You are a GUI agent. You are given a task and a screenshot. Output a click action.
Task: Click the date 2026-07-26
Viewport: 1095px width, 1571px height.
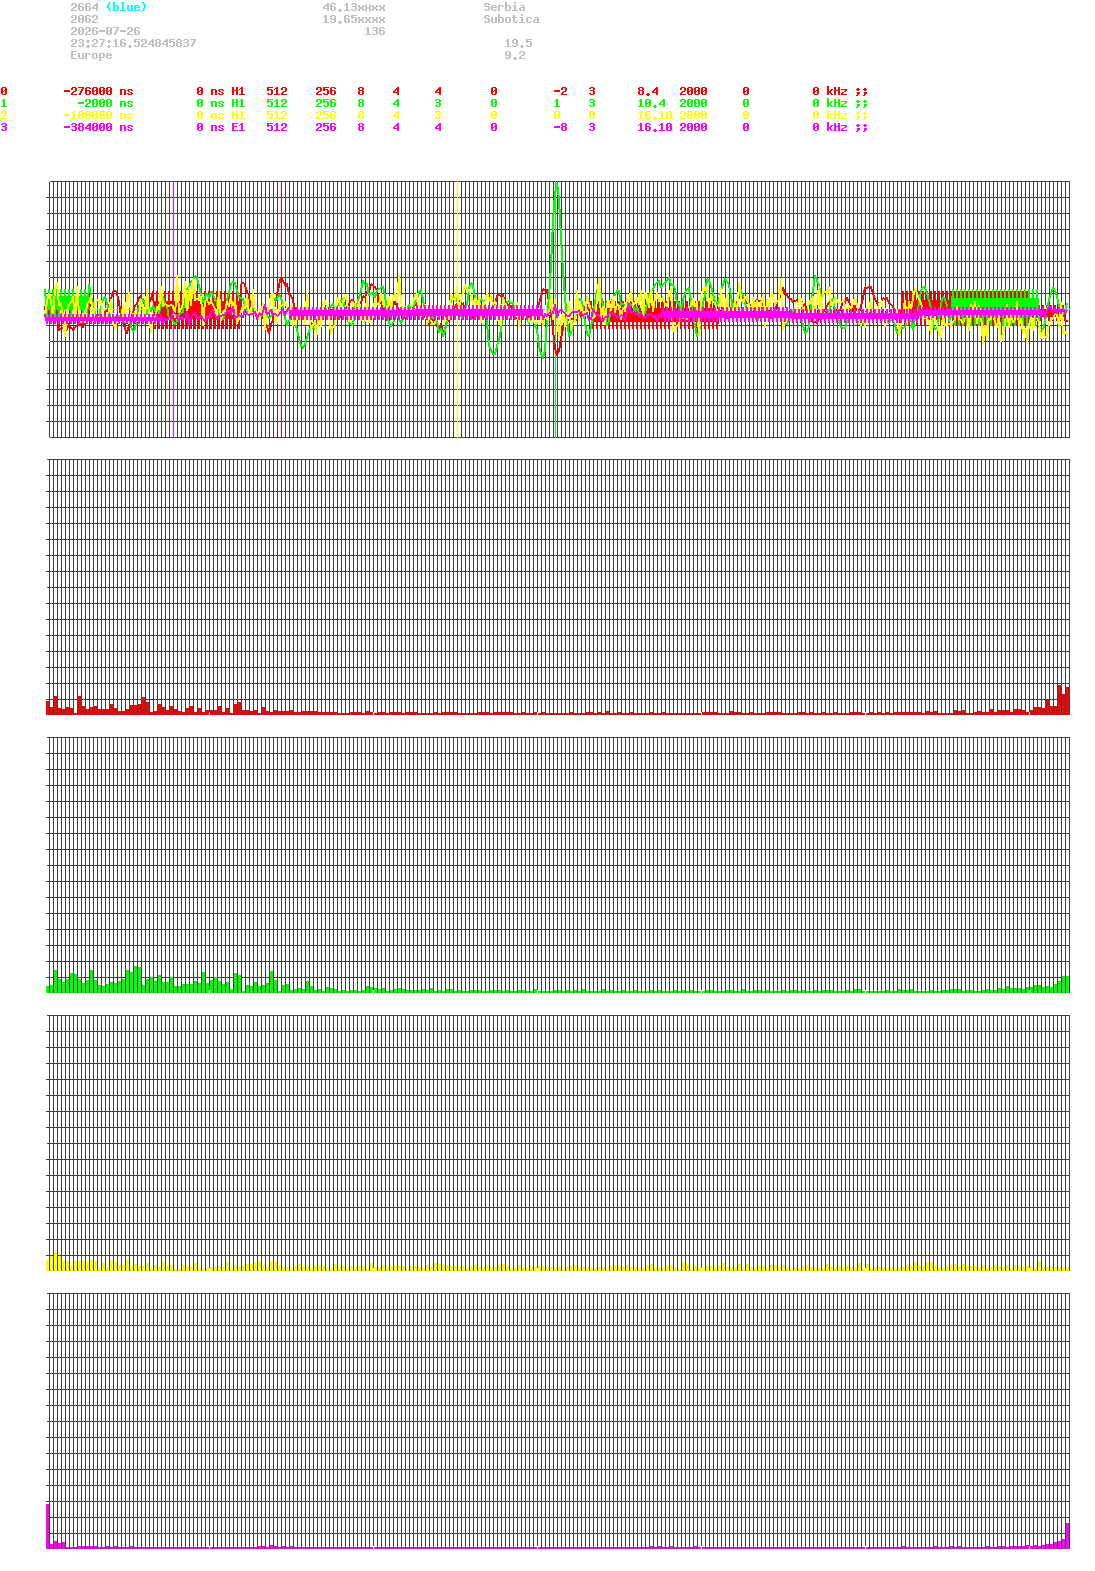pyautogui.click(x=105, y=31)
